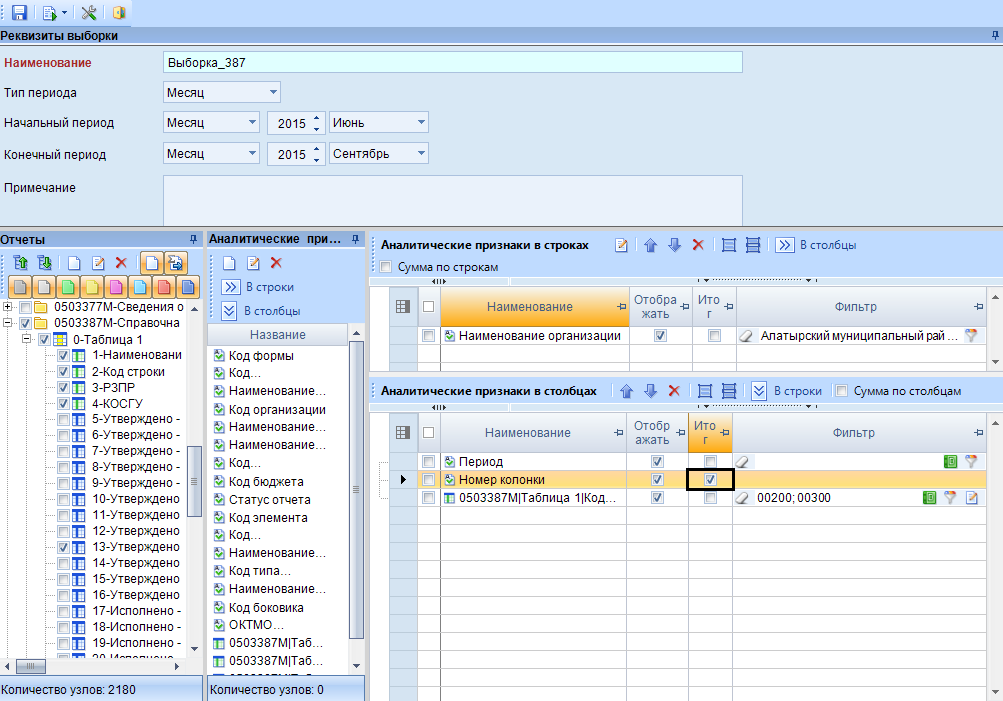Click В строки button in column attributes header
1003x701 pixels.
(786, 391)
